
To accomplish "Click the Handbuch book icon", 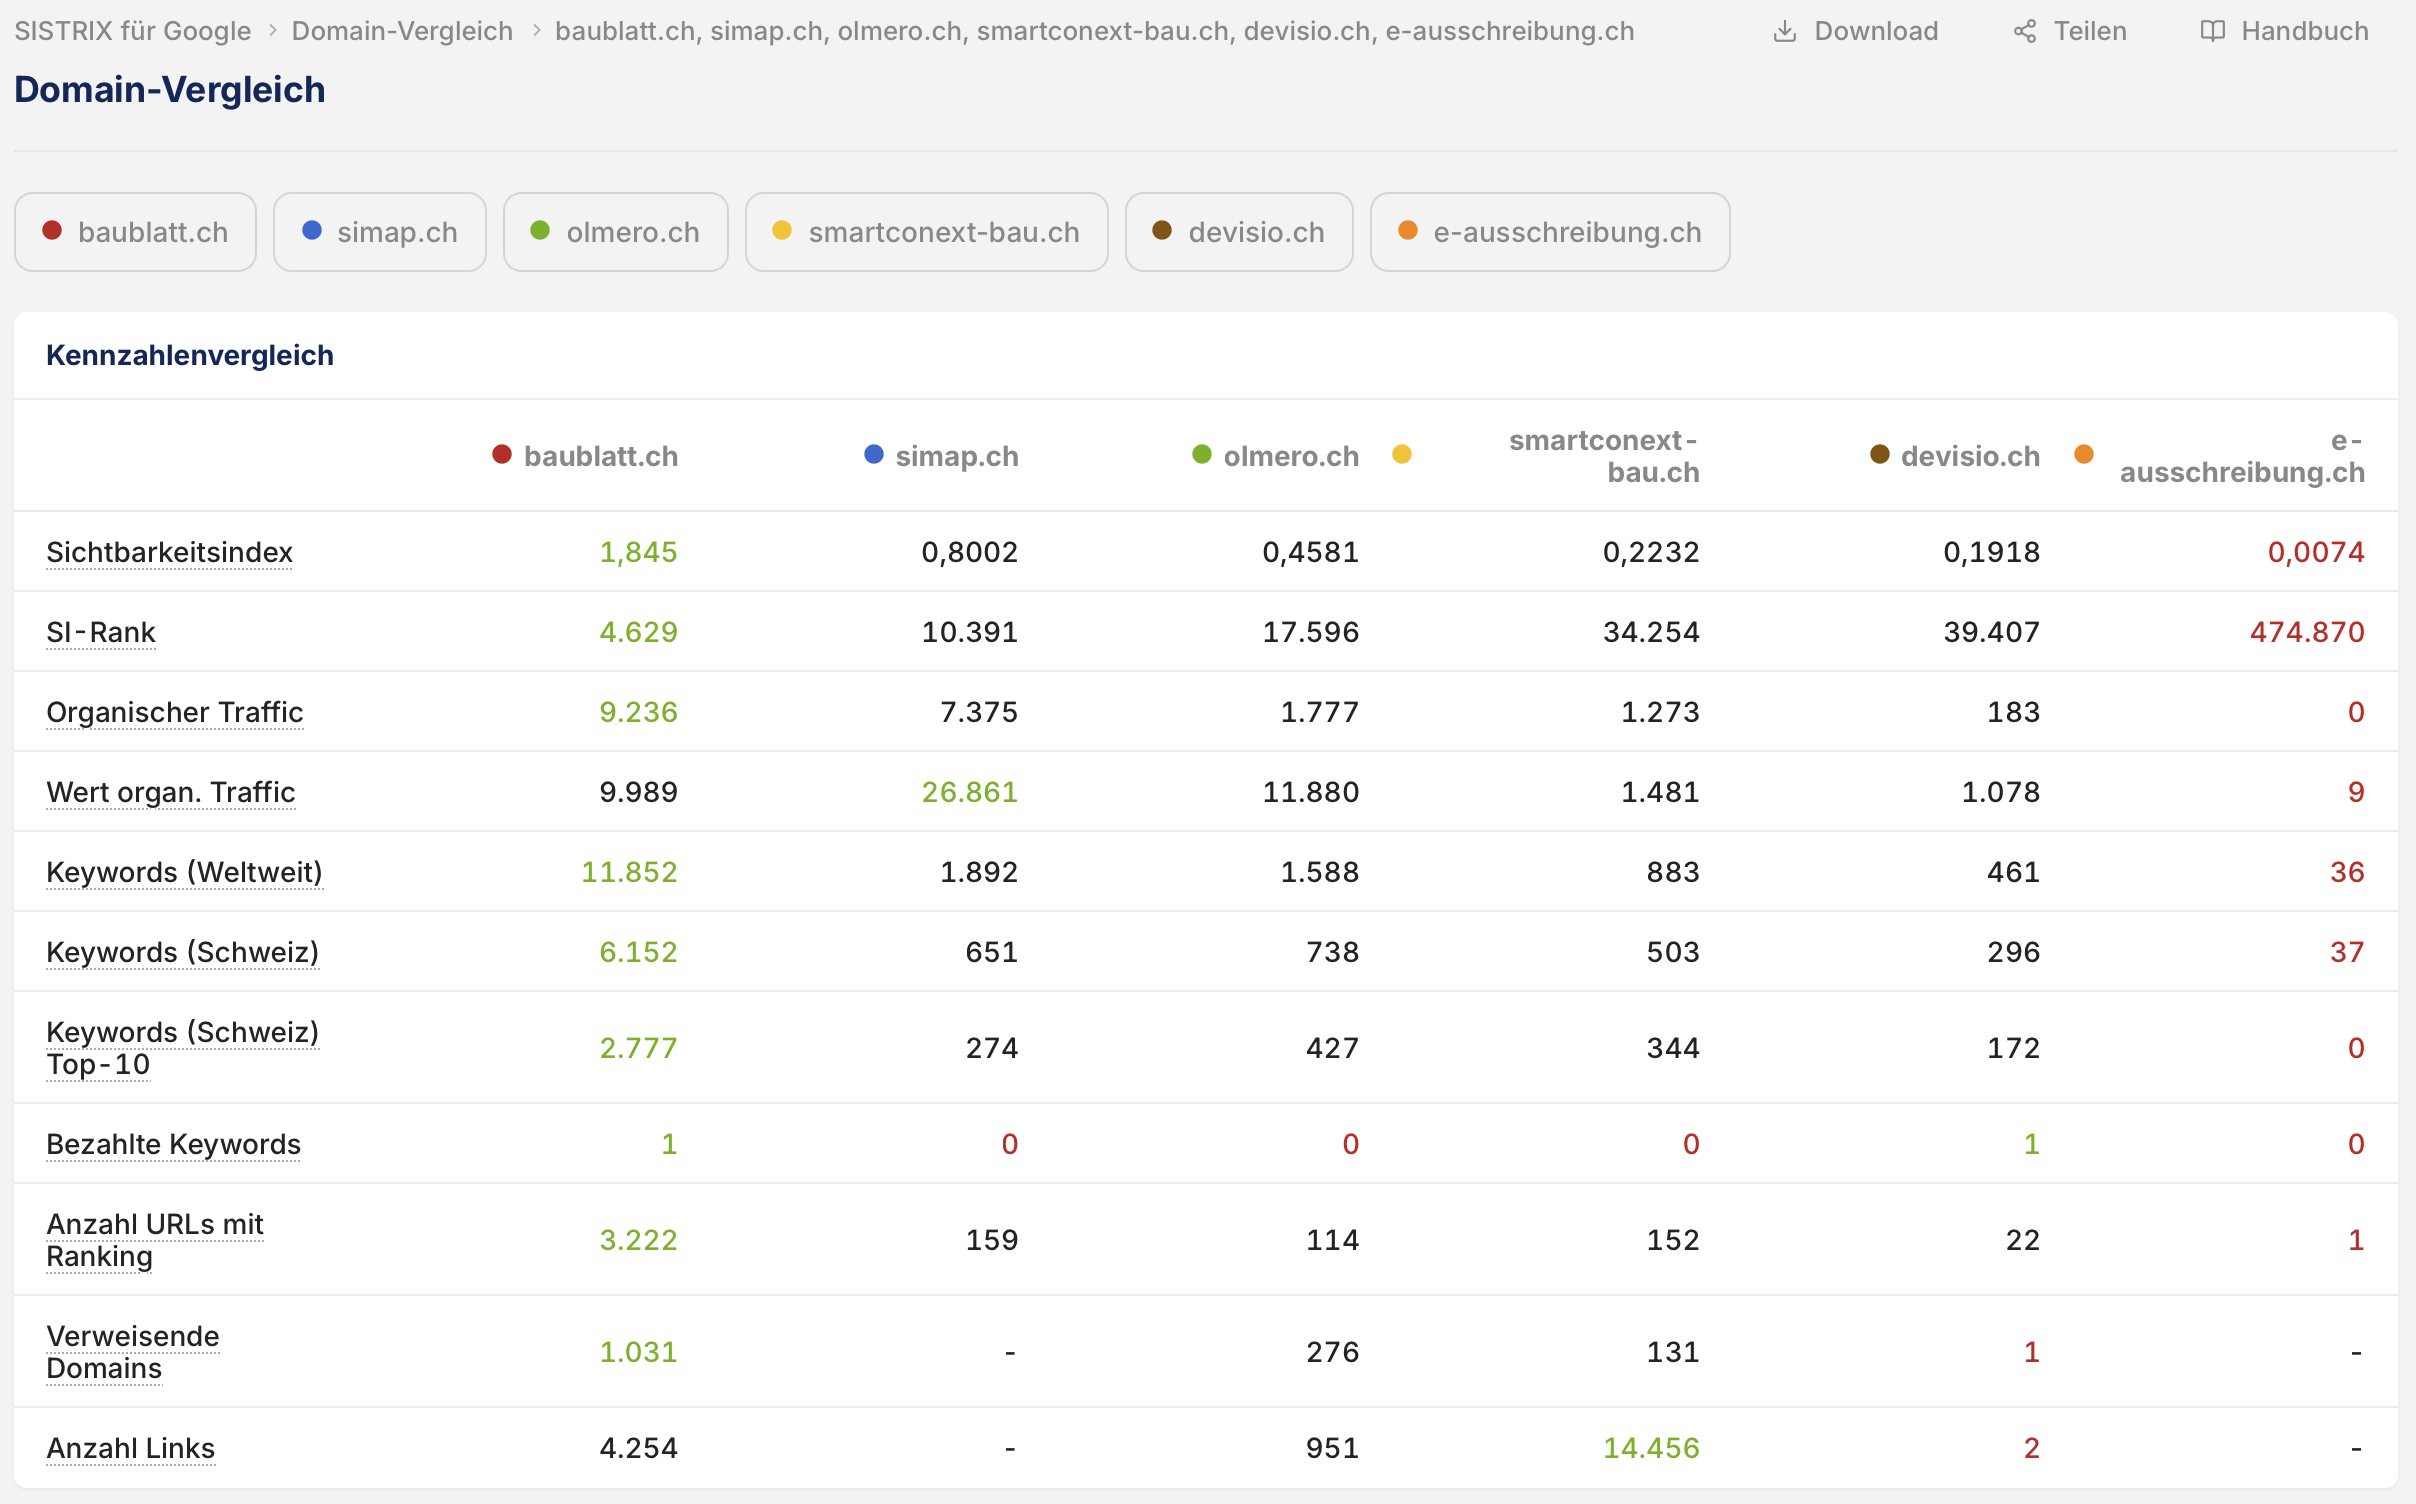I will [x=2212, y=31].
